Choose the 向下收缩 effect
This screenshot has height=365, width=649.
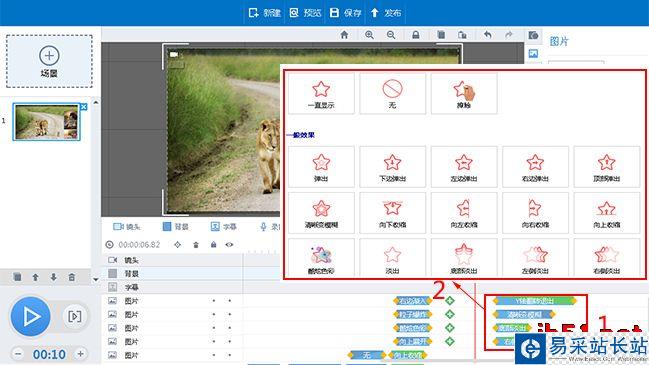tap(392, 213)
